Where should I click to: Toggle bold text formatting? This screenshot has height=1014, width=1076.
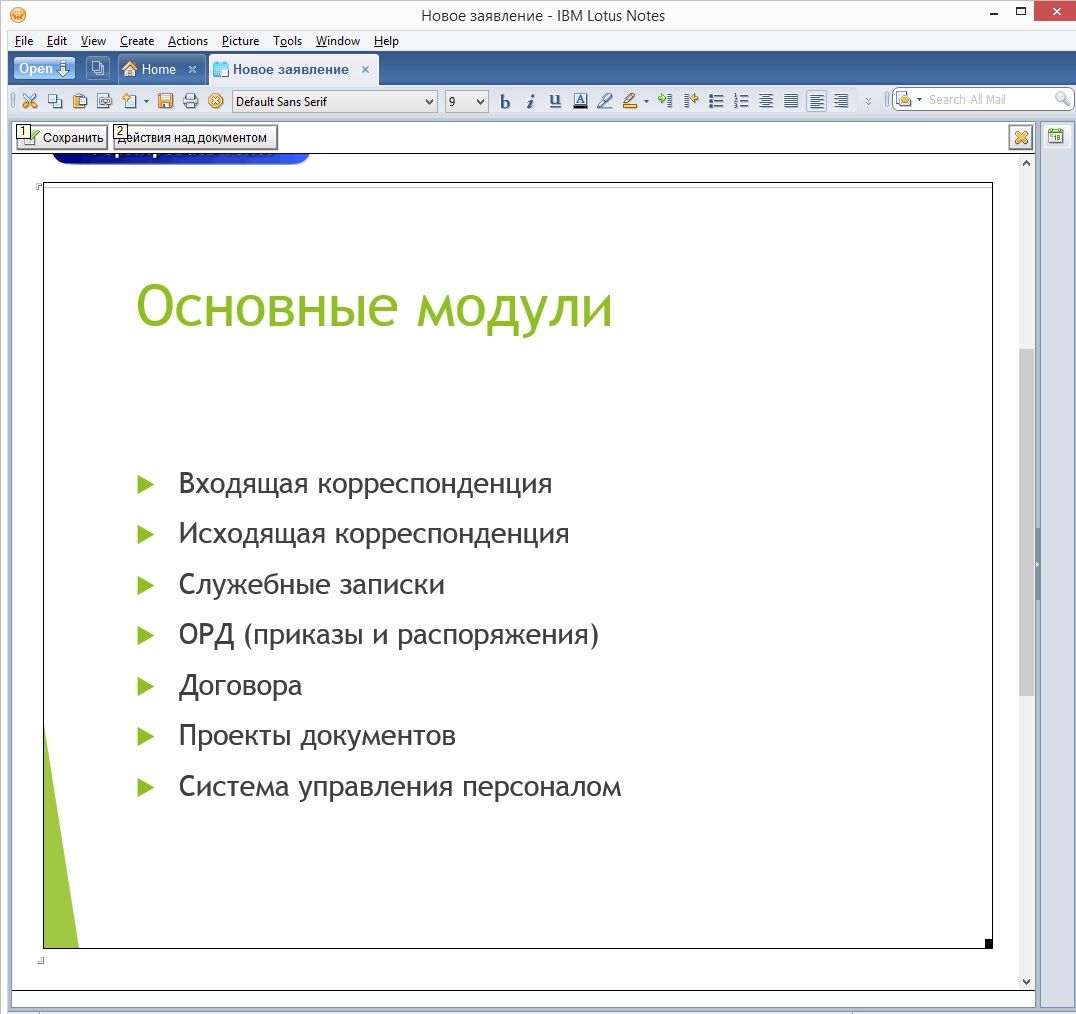(505, 101)
